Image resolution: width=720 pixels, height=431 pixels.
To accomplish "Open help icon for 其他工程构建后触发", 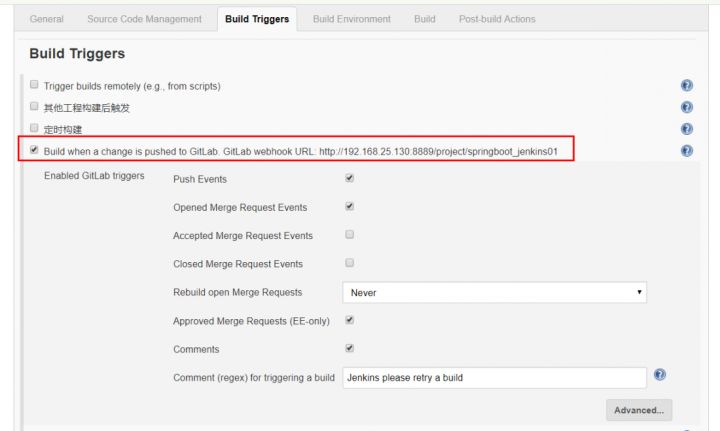I will (686, 107).
